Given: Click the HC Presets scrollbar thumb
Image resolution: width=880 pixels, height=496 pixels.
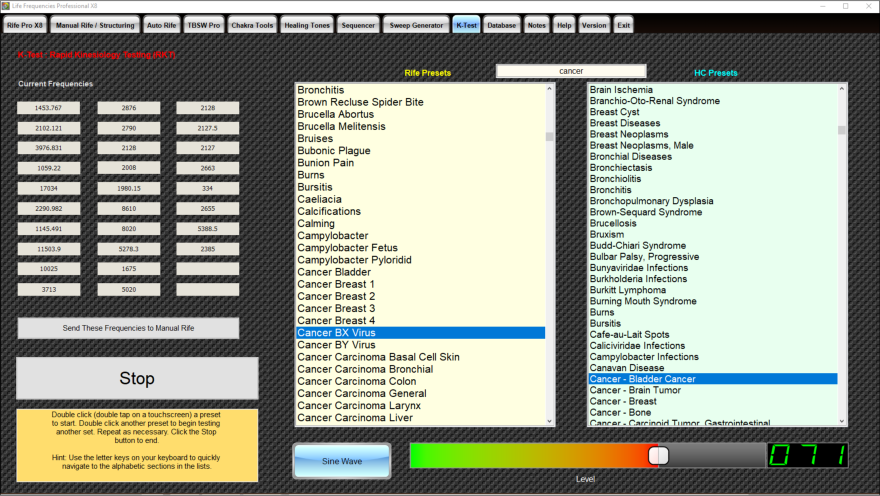Looking at the screenshot, I should (841, 130).
